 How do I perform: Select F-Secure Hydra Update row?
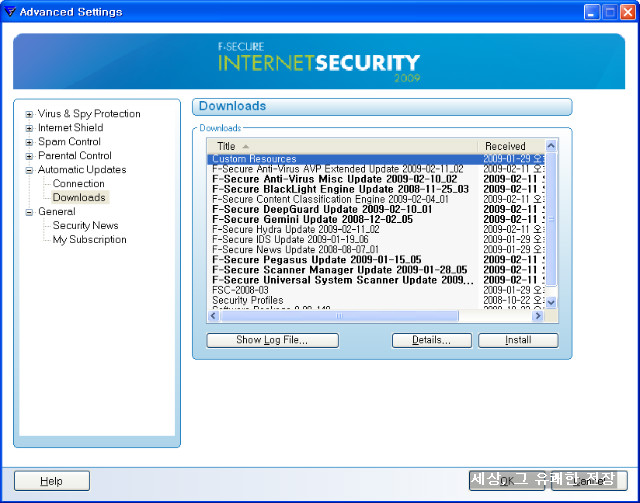point(376,229)
